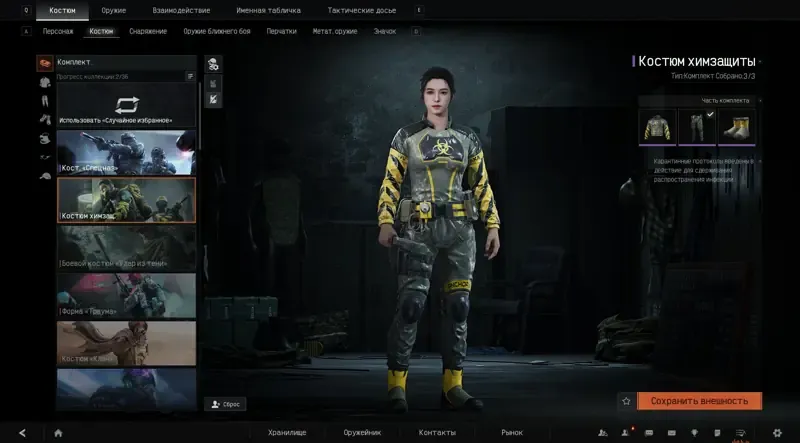Select the hazmat jacket set piece
This screenshot has height=443, width=800.
pyautogui.click(x=657, y=127)
